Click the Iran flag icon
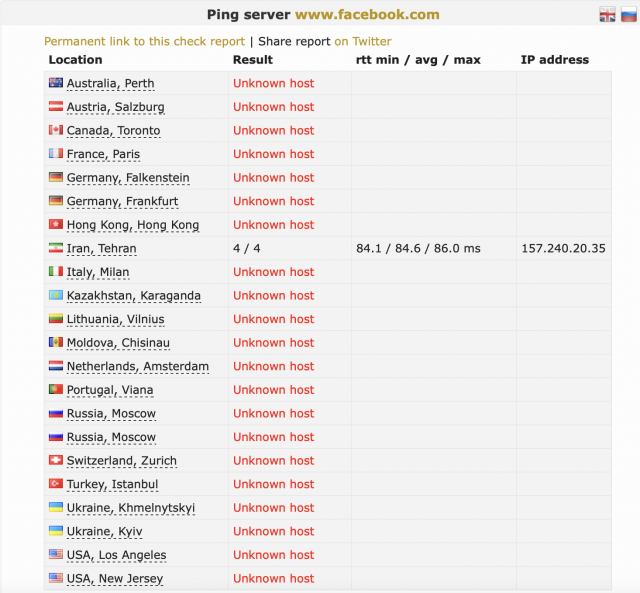This screenshot has height=593, width=640. [x=56, y=248]
